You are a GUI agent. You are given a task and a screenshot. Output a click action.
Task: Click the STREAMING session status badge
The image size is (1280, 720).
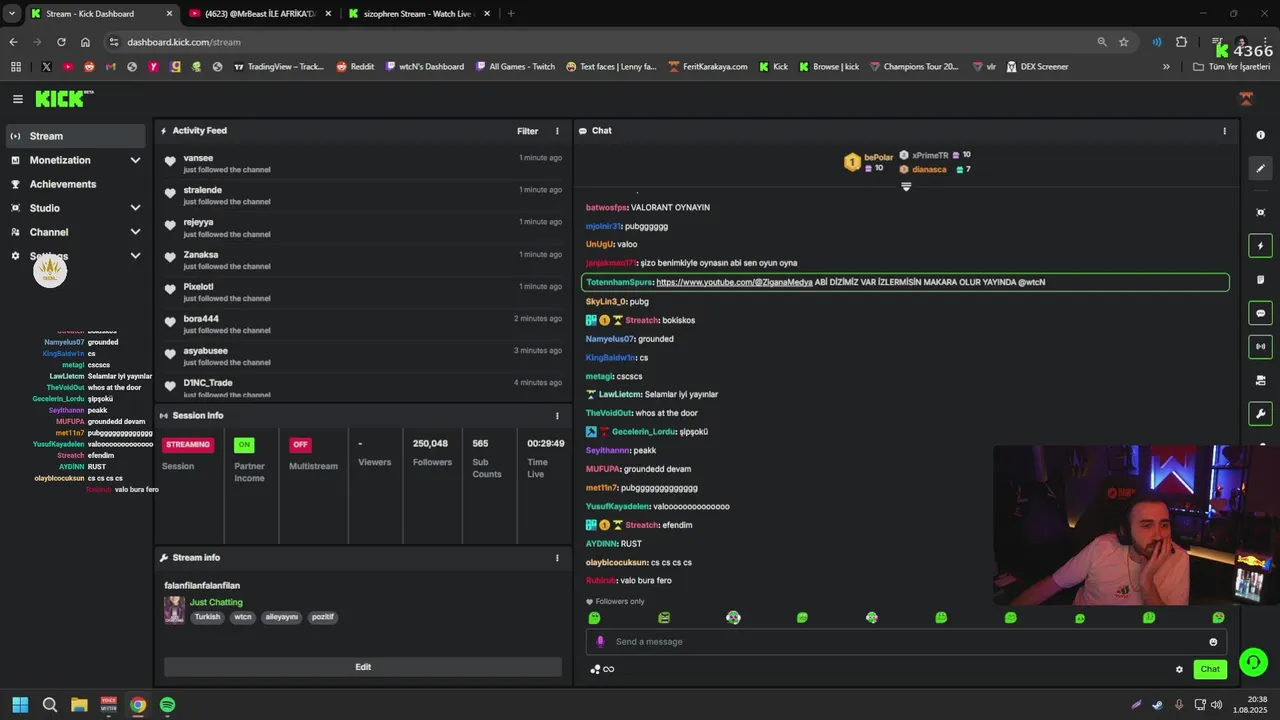click(188, 445)
